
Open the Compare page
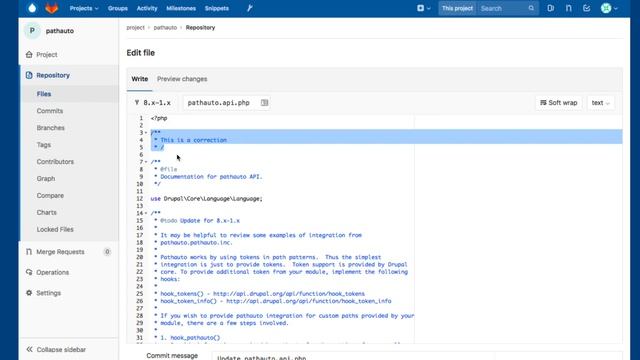pyautogui.click(x=50, y=196)
